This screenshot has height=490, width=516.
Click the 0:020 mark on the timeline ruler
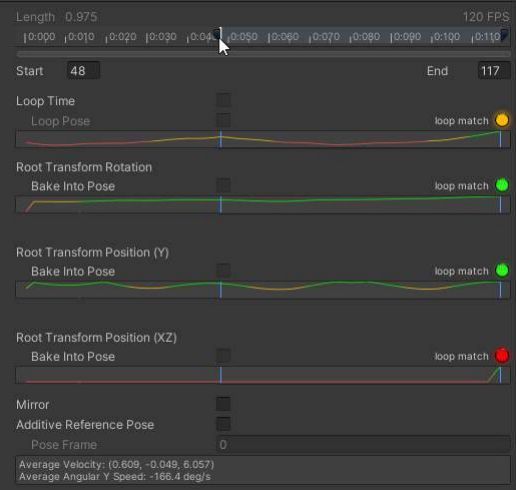[x=121, y=37]
